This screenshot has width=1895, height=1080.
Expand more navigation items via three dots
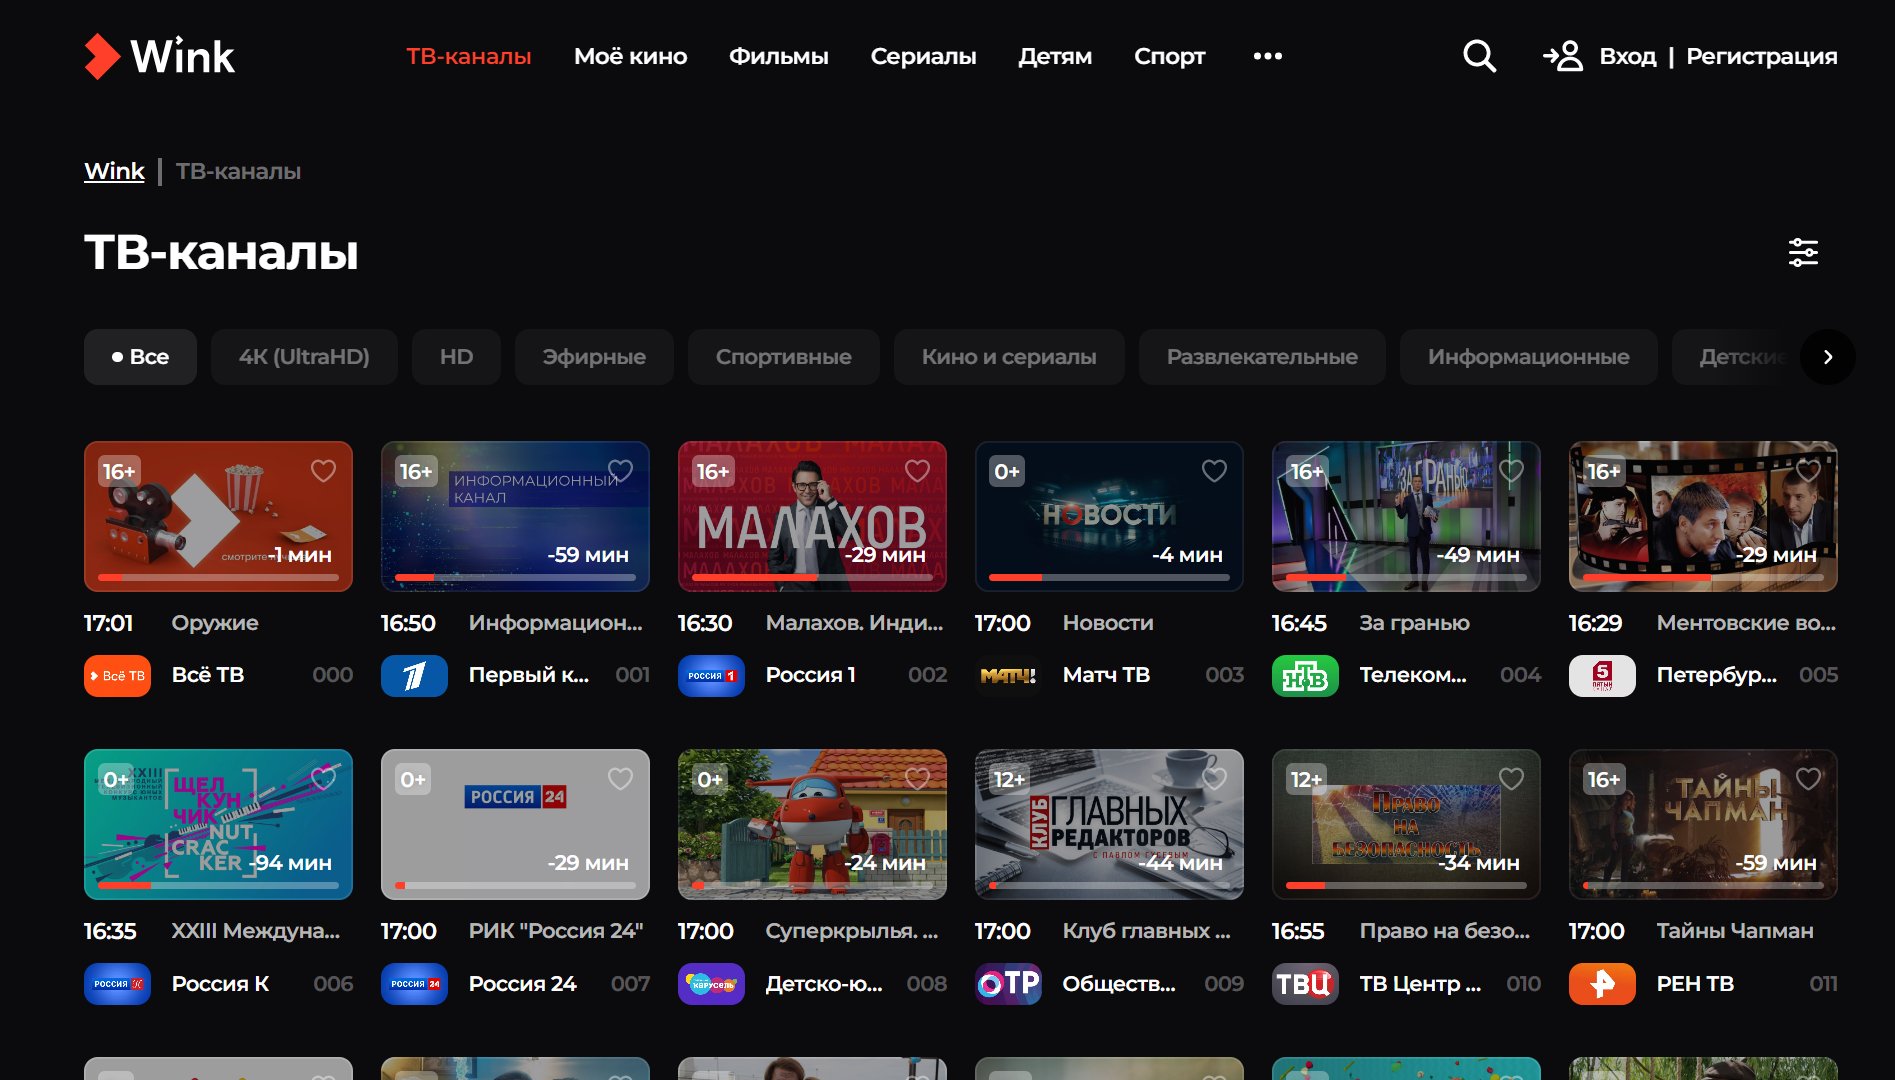point(1268,56)
